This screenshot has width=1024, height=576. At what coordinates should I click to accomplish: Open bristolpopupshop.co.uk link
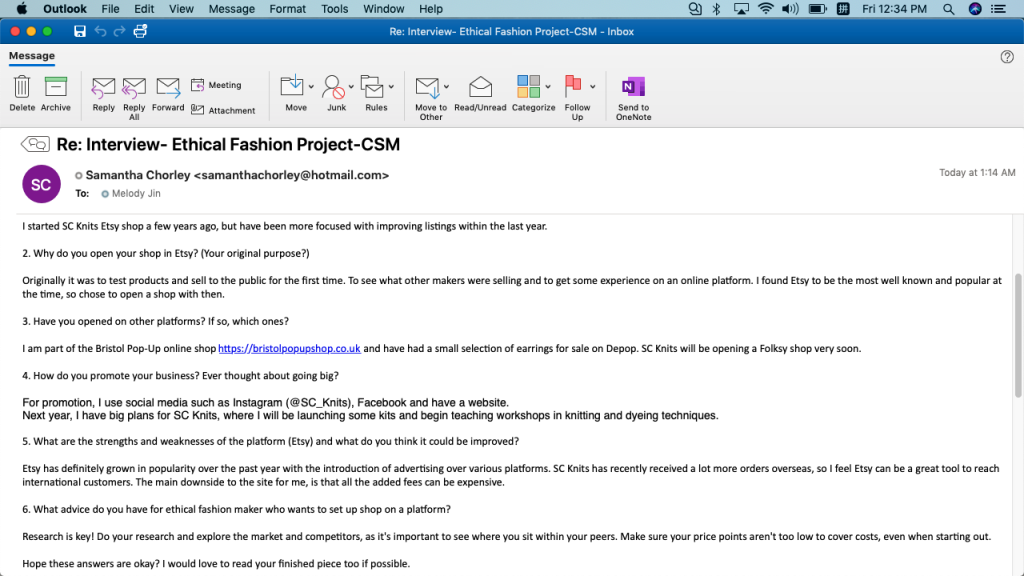click(289, 349)
